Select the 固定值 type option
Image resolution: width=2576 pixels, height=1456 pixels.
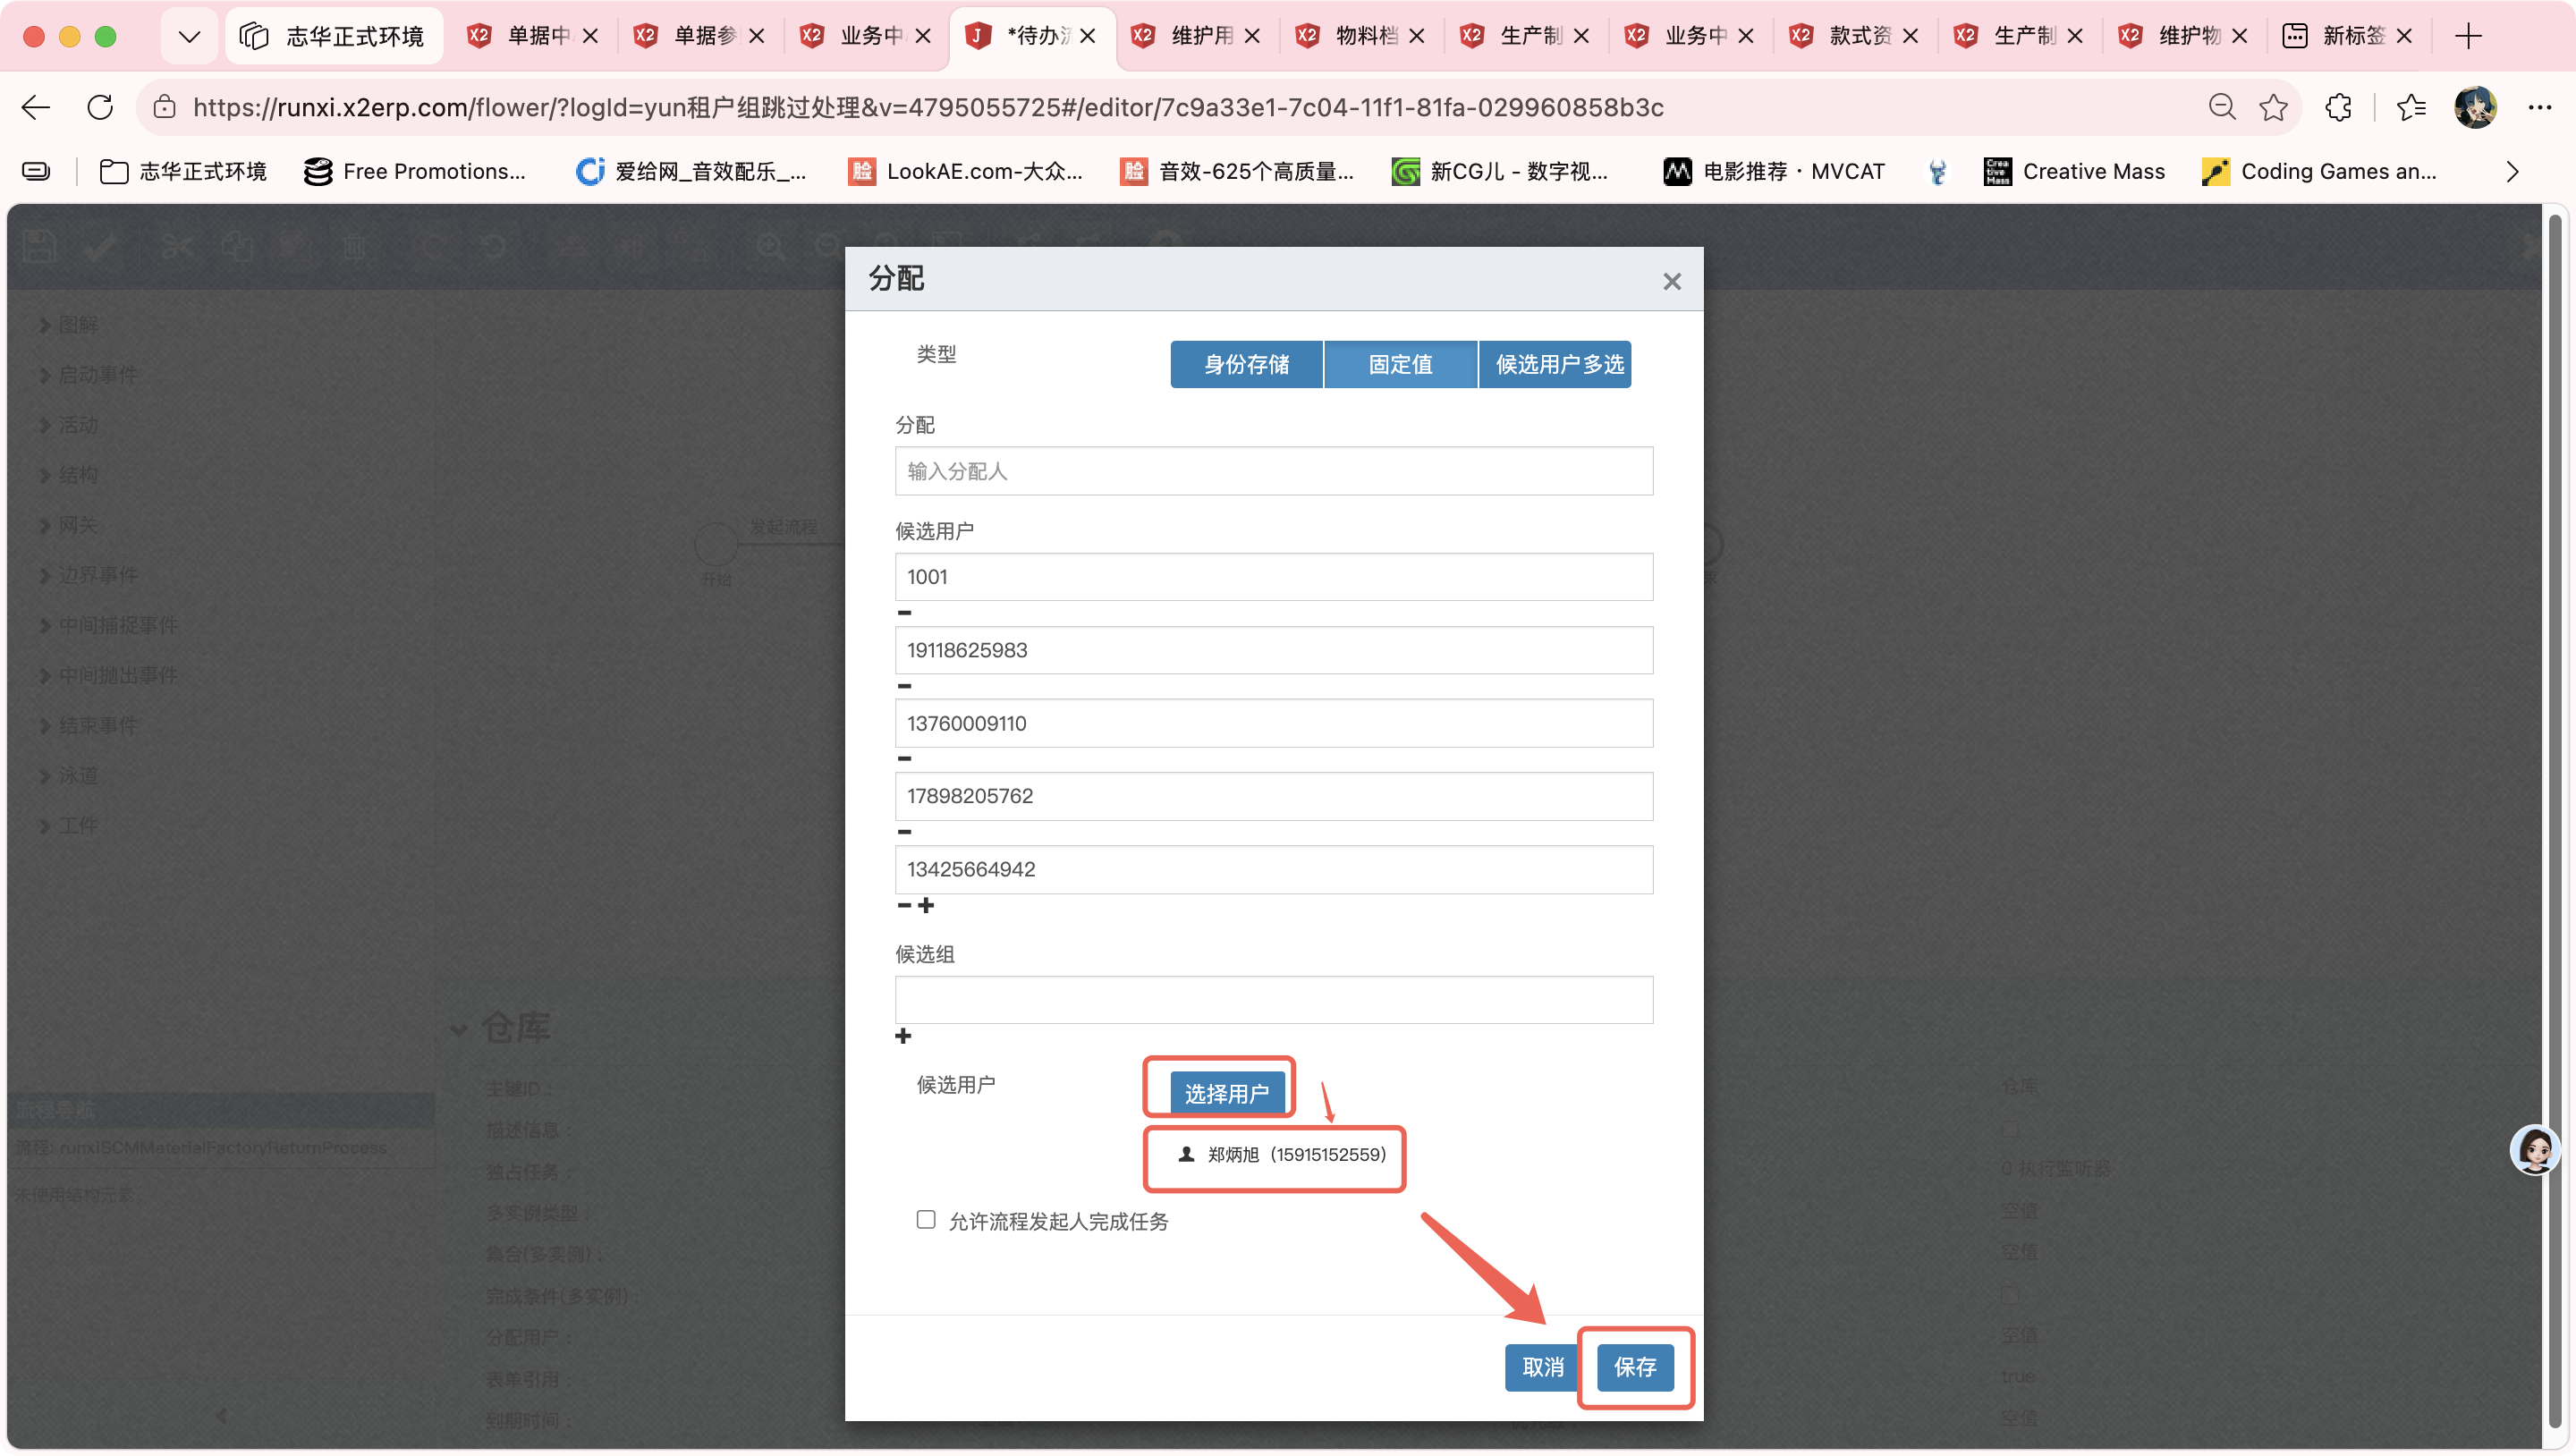point(1400,364)
